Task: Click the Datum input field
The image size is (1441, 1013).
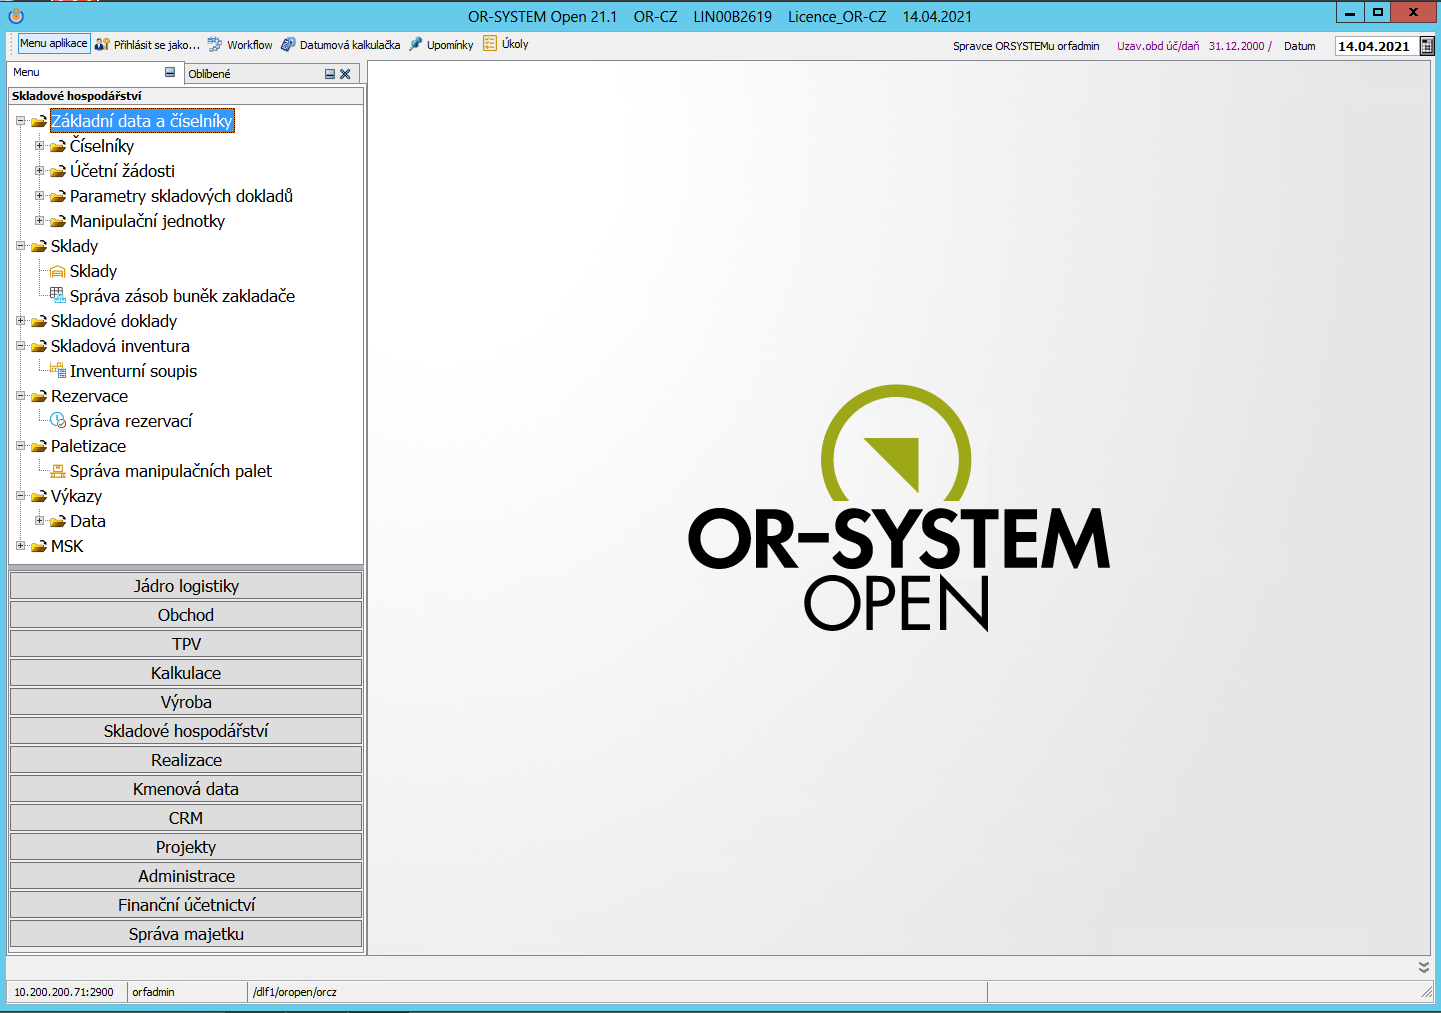Action: (1374, 46)
